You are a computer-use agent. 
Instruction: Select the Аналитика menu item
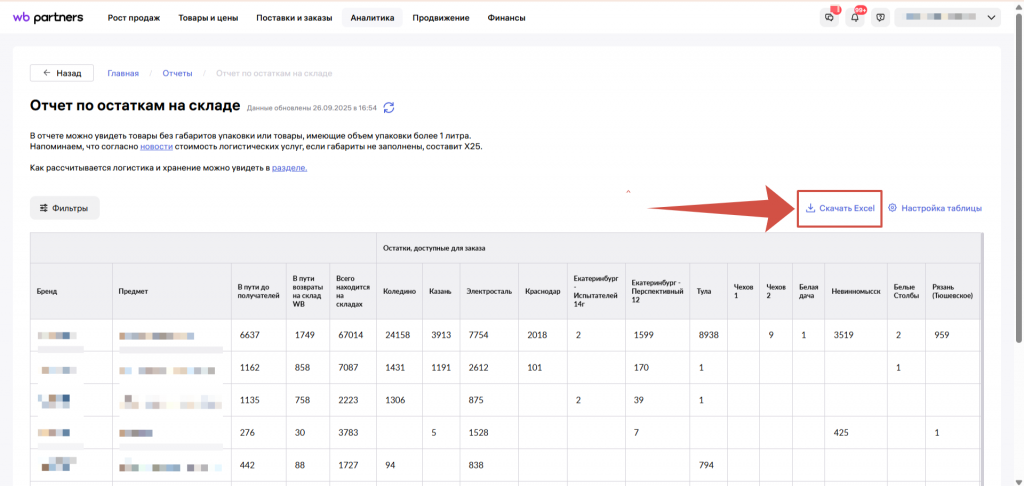(x=372, y=18)
